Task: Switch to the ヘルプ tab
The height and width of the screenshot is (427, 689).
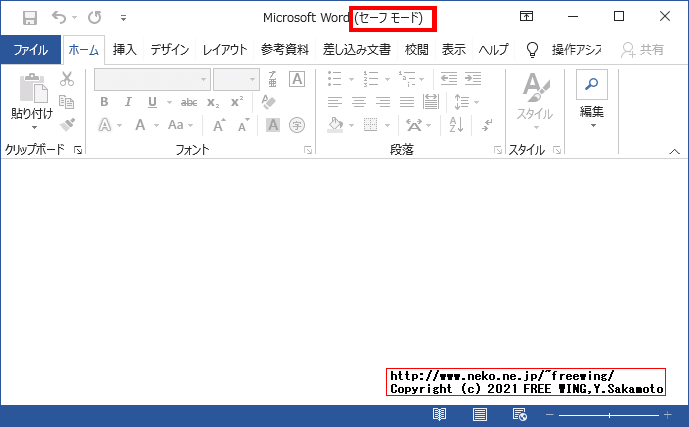Action: pyautogui.click(x=493, y=50)
